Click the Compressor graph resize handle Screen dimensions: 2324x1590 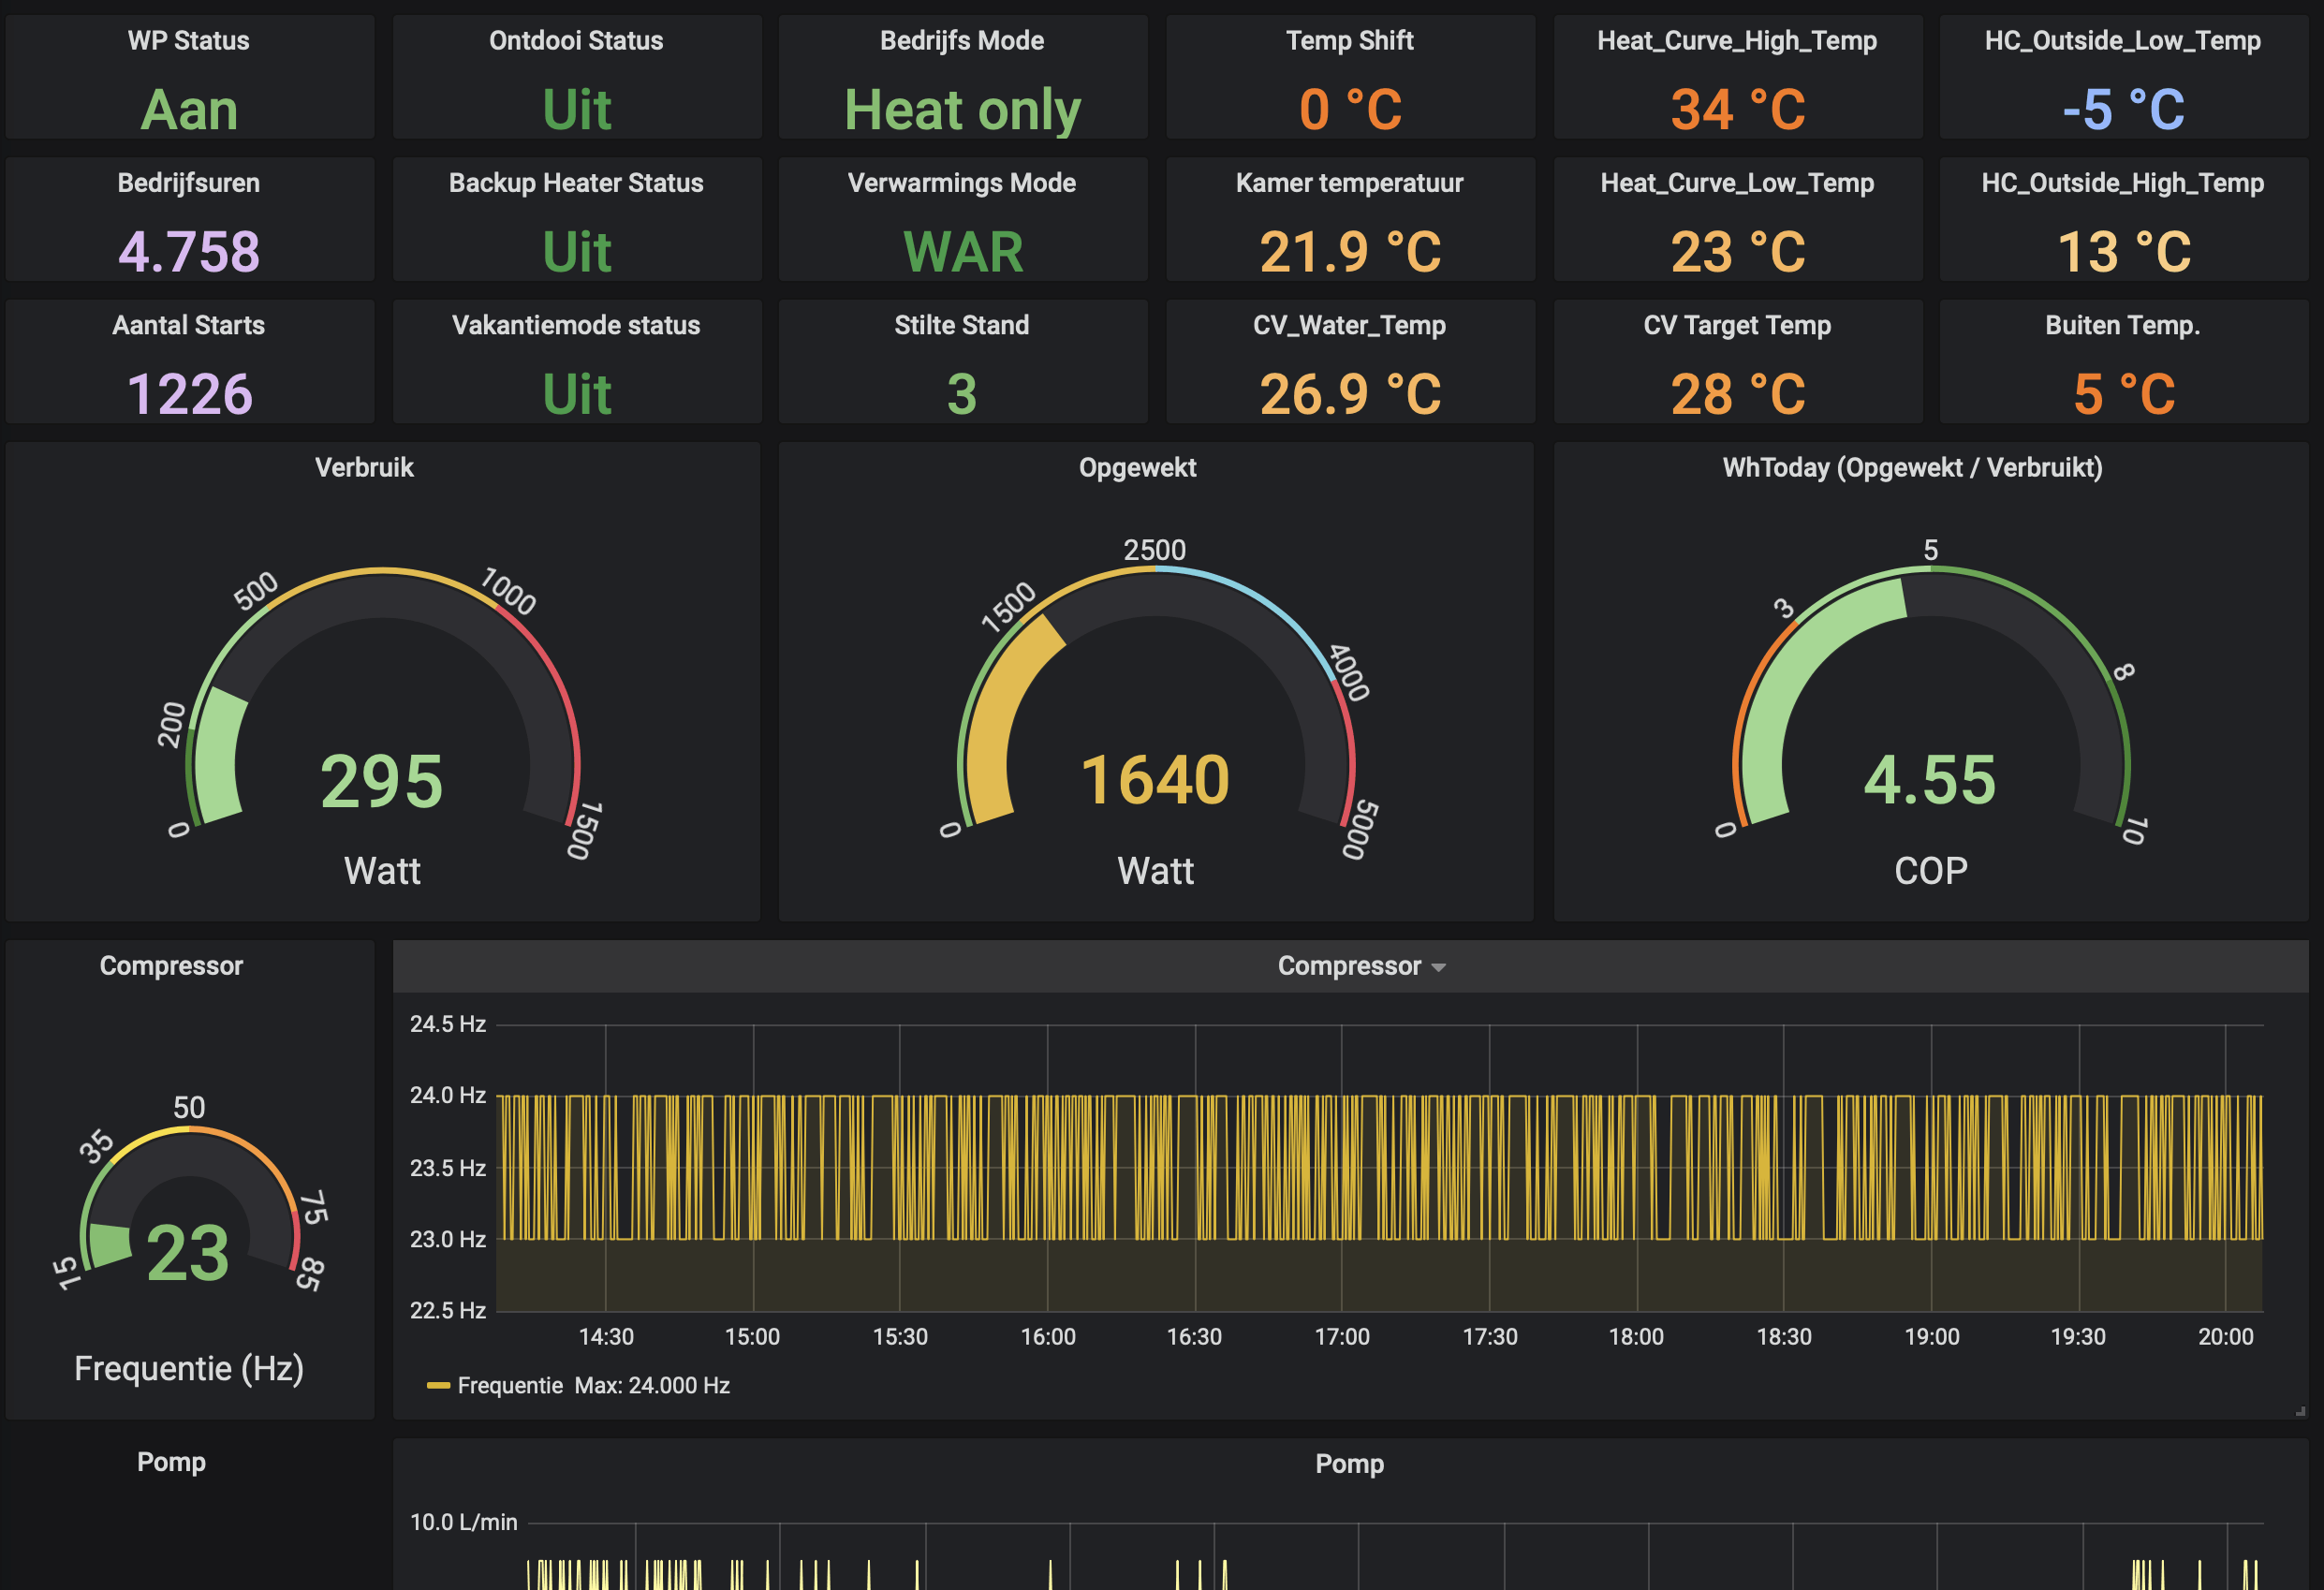[2300, 1411]
